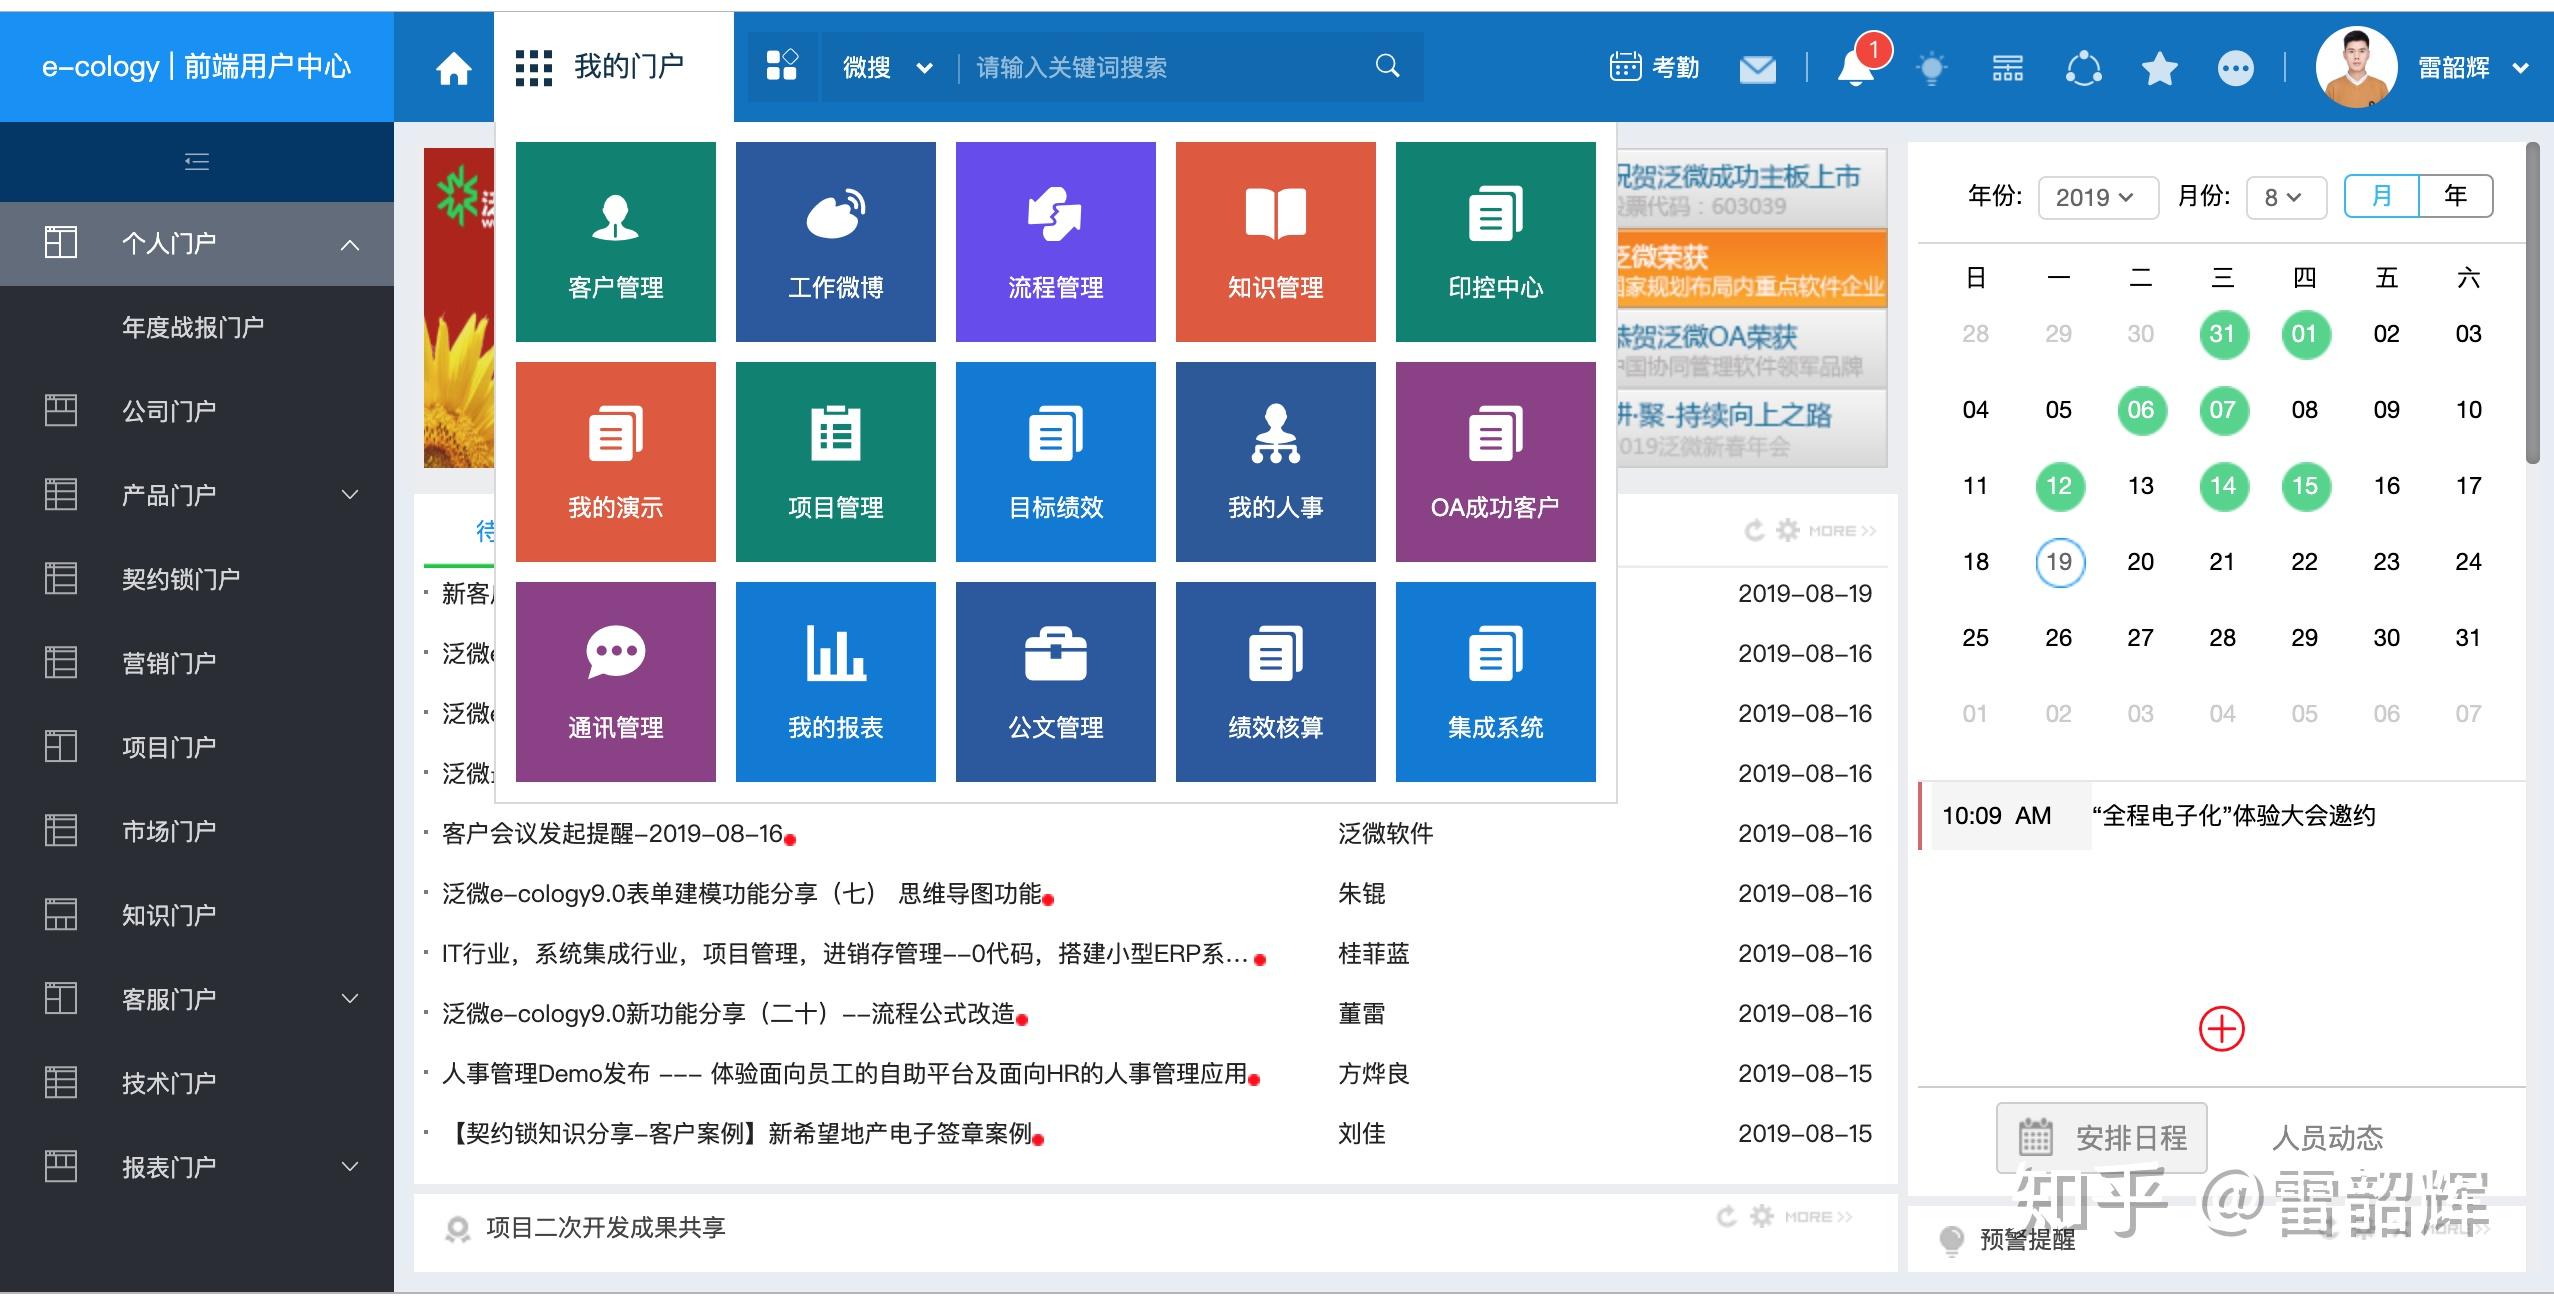Open the notification bell with badge
Screen dimensions: 2554x1306
point(1856,68)
